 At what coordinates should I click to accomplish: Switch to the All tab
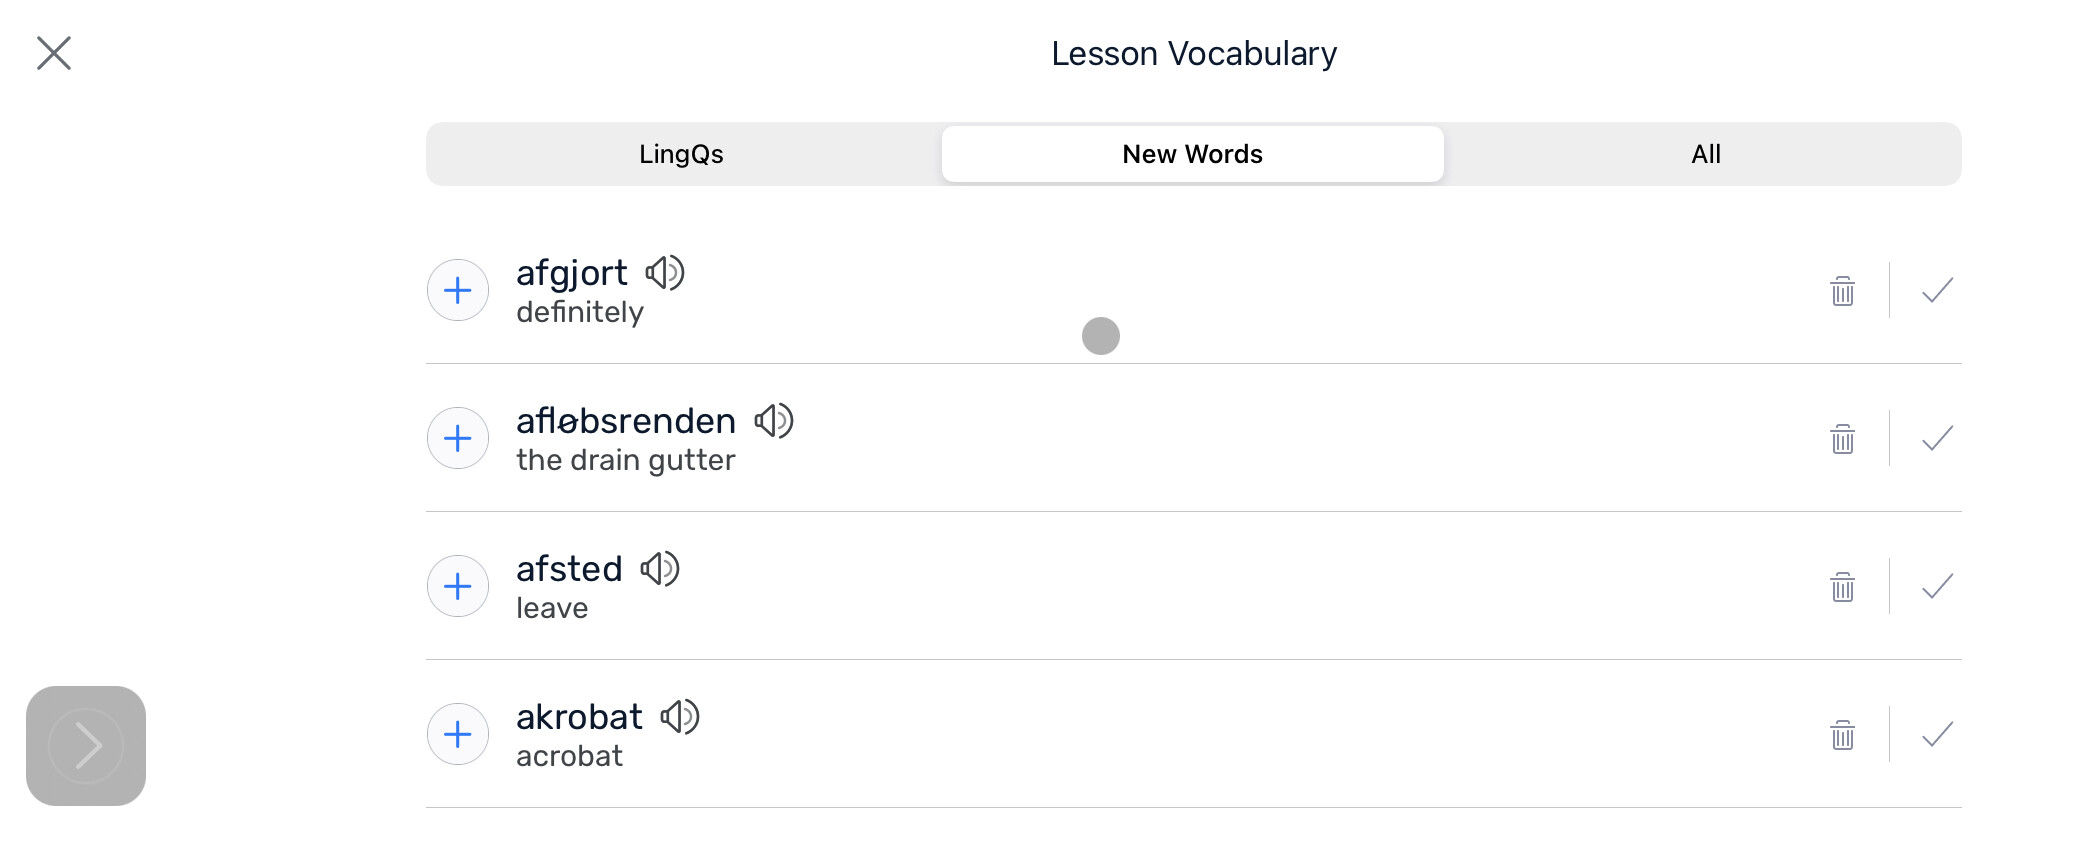point(1706,154)
